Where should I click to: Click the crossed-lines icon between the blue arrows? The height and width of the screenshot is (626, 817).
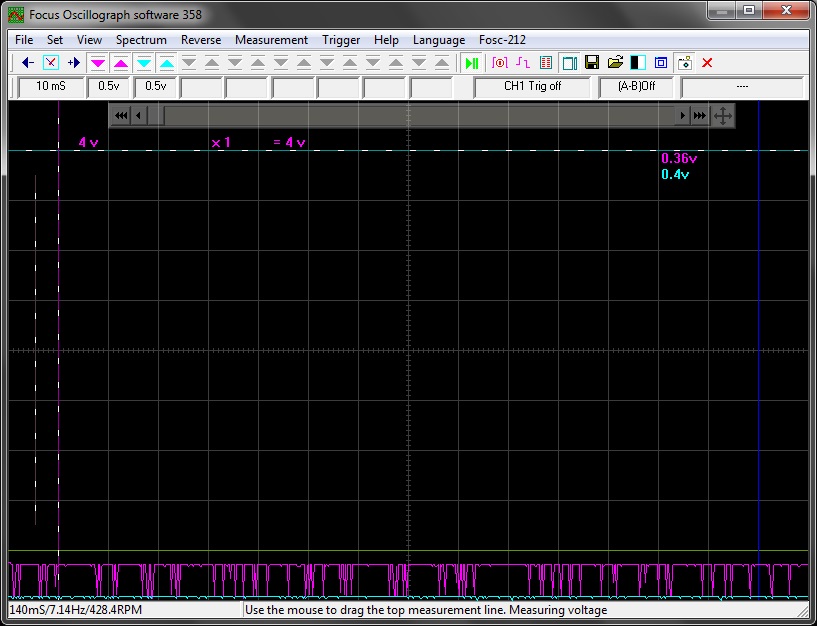point(51,63)
